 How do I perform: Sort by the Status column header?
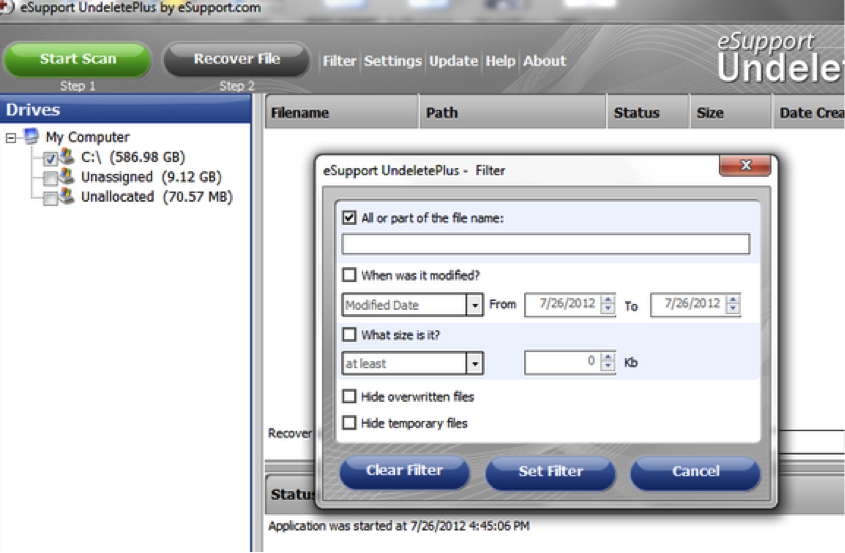(648, 112)
